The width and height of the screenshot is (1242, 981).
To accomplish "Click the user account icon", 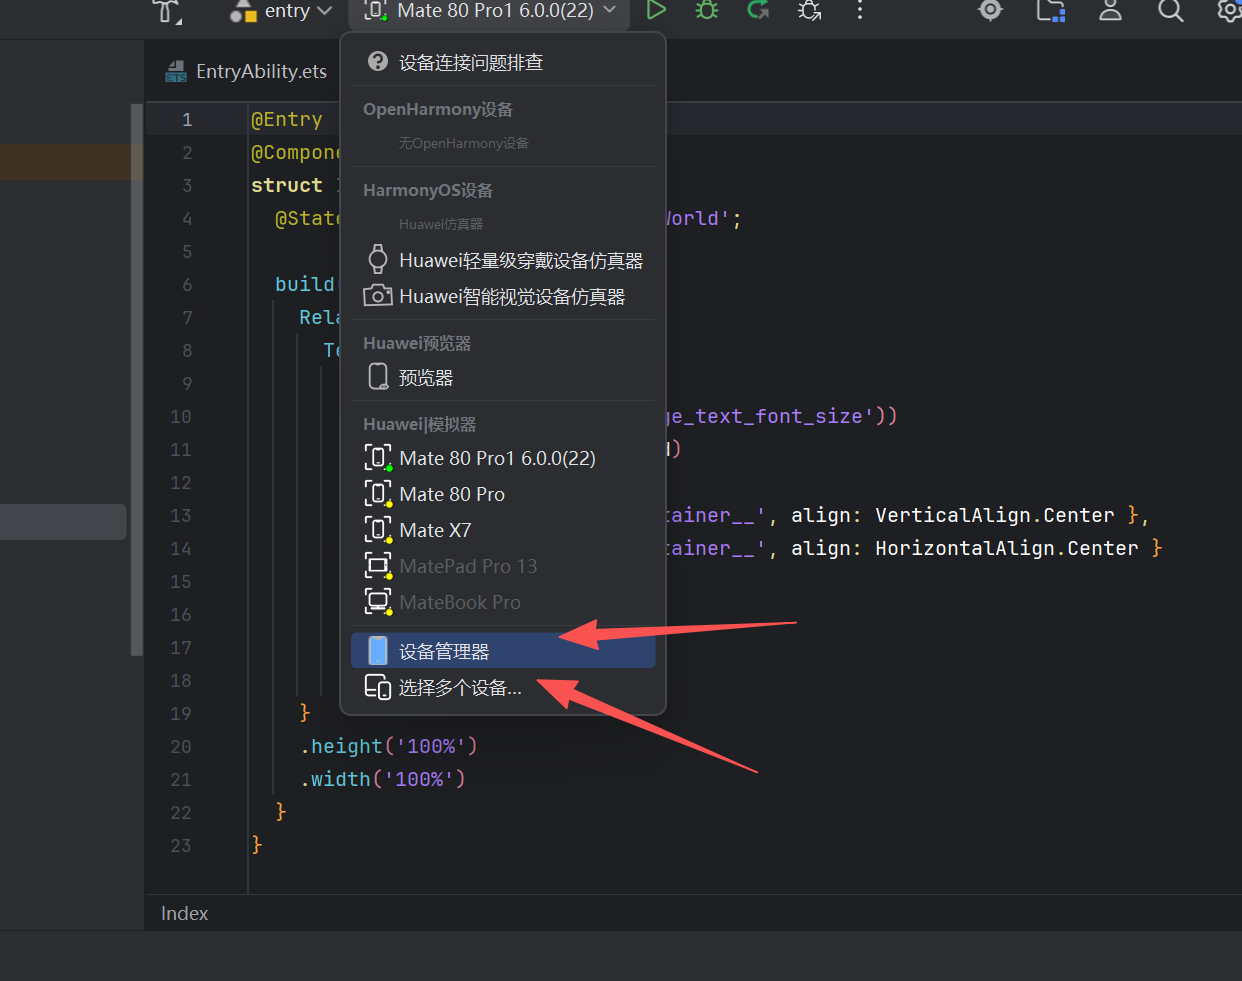I will [1110, 10].
